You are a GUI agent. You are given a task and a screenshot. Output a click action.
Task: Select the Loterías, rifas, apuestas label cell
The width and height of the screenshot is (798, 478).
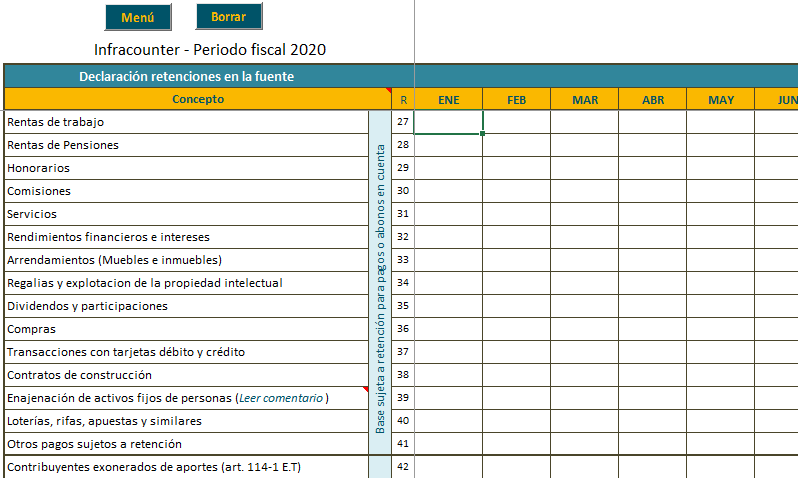pos(186,421)
